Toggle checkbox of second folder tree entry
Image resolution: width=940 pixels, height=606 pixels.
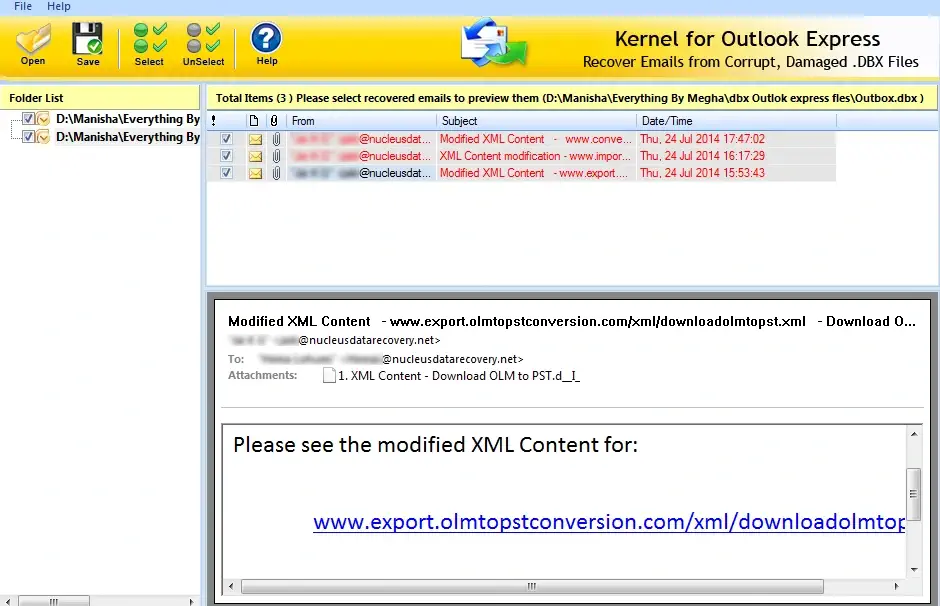(28, 137)
